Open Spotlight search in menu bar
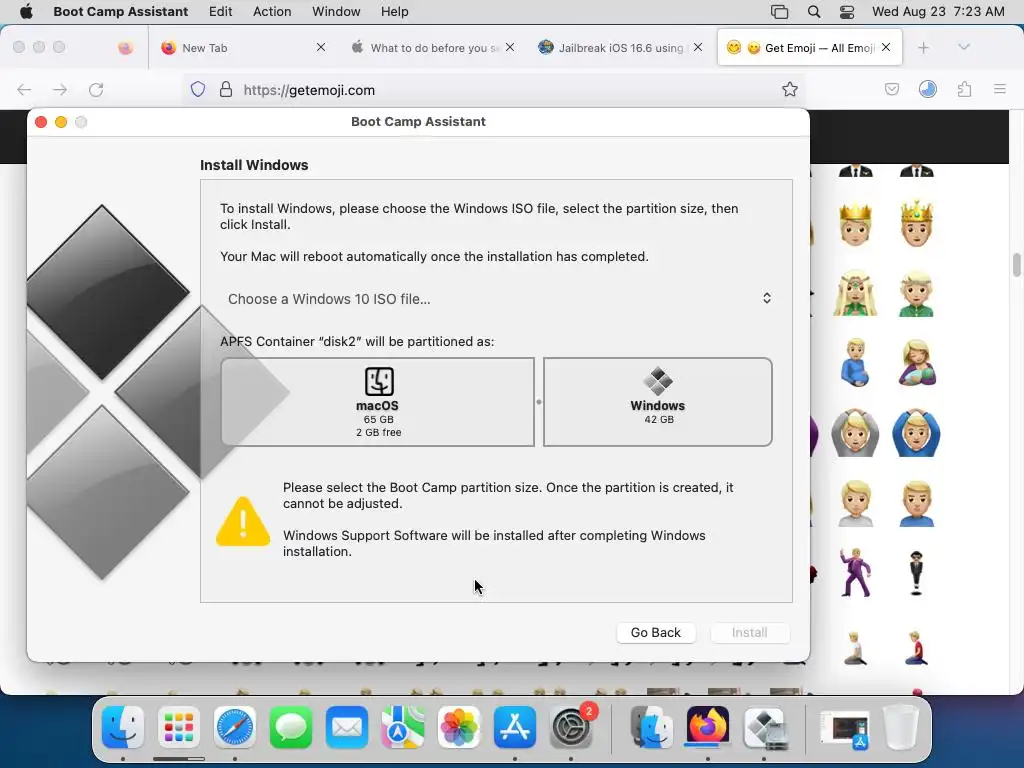 [813, 12]
